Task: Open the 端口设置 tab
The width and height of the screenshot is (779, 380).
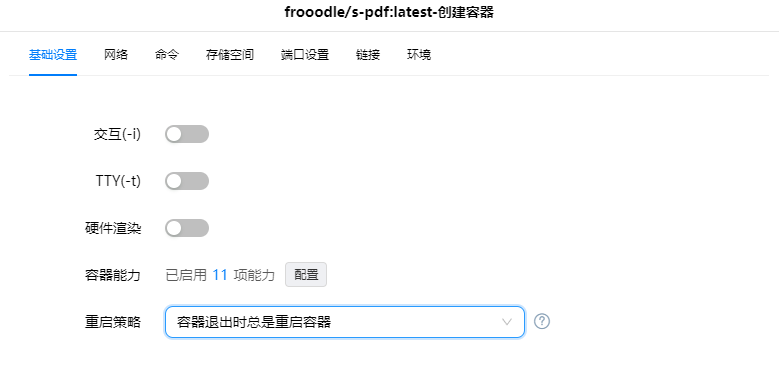Action: tap(305, 55)
